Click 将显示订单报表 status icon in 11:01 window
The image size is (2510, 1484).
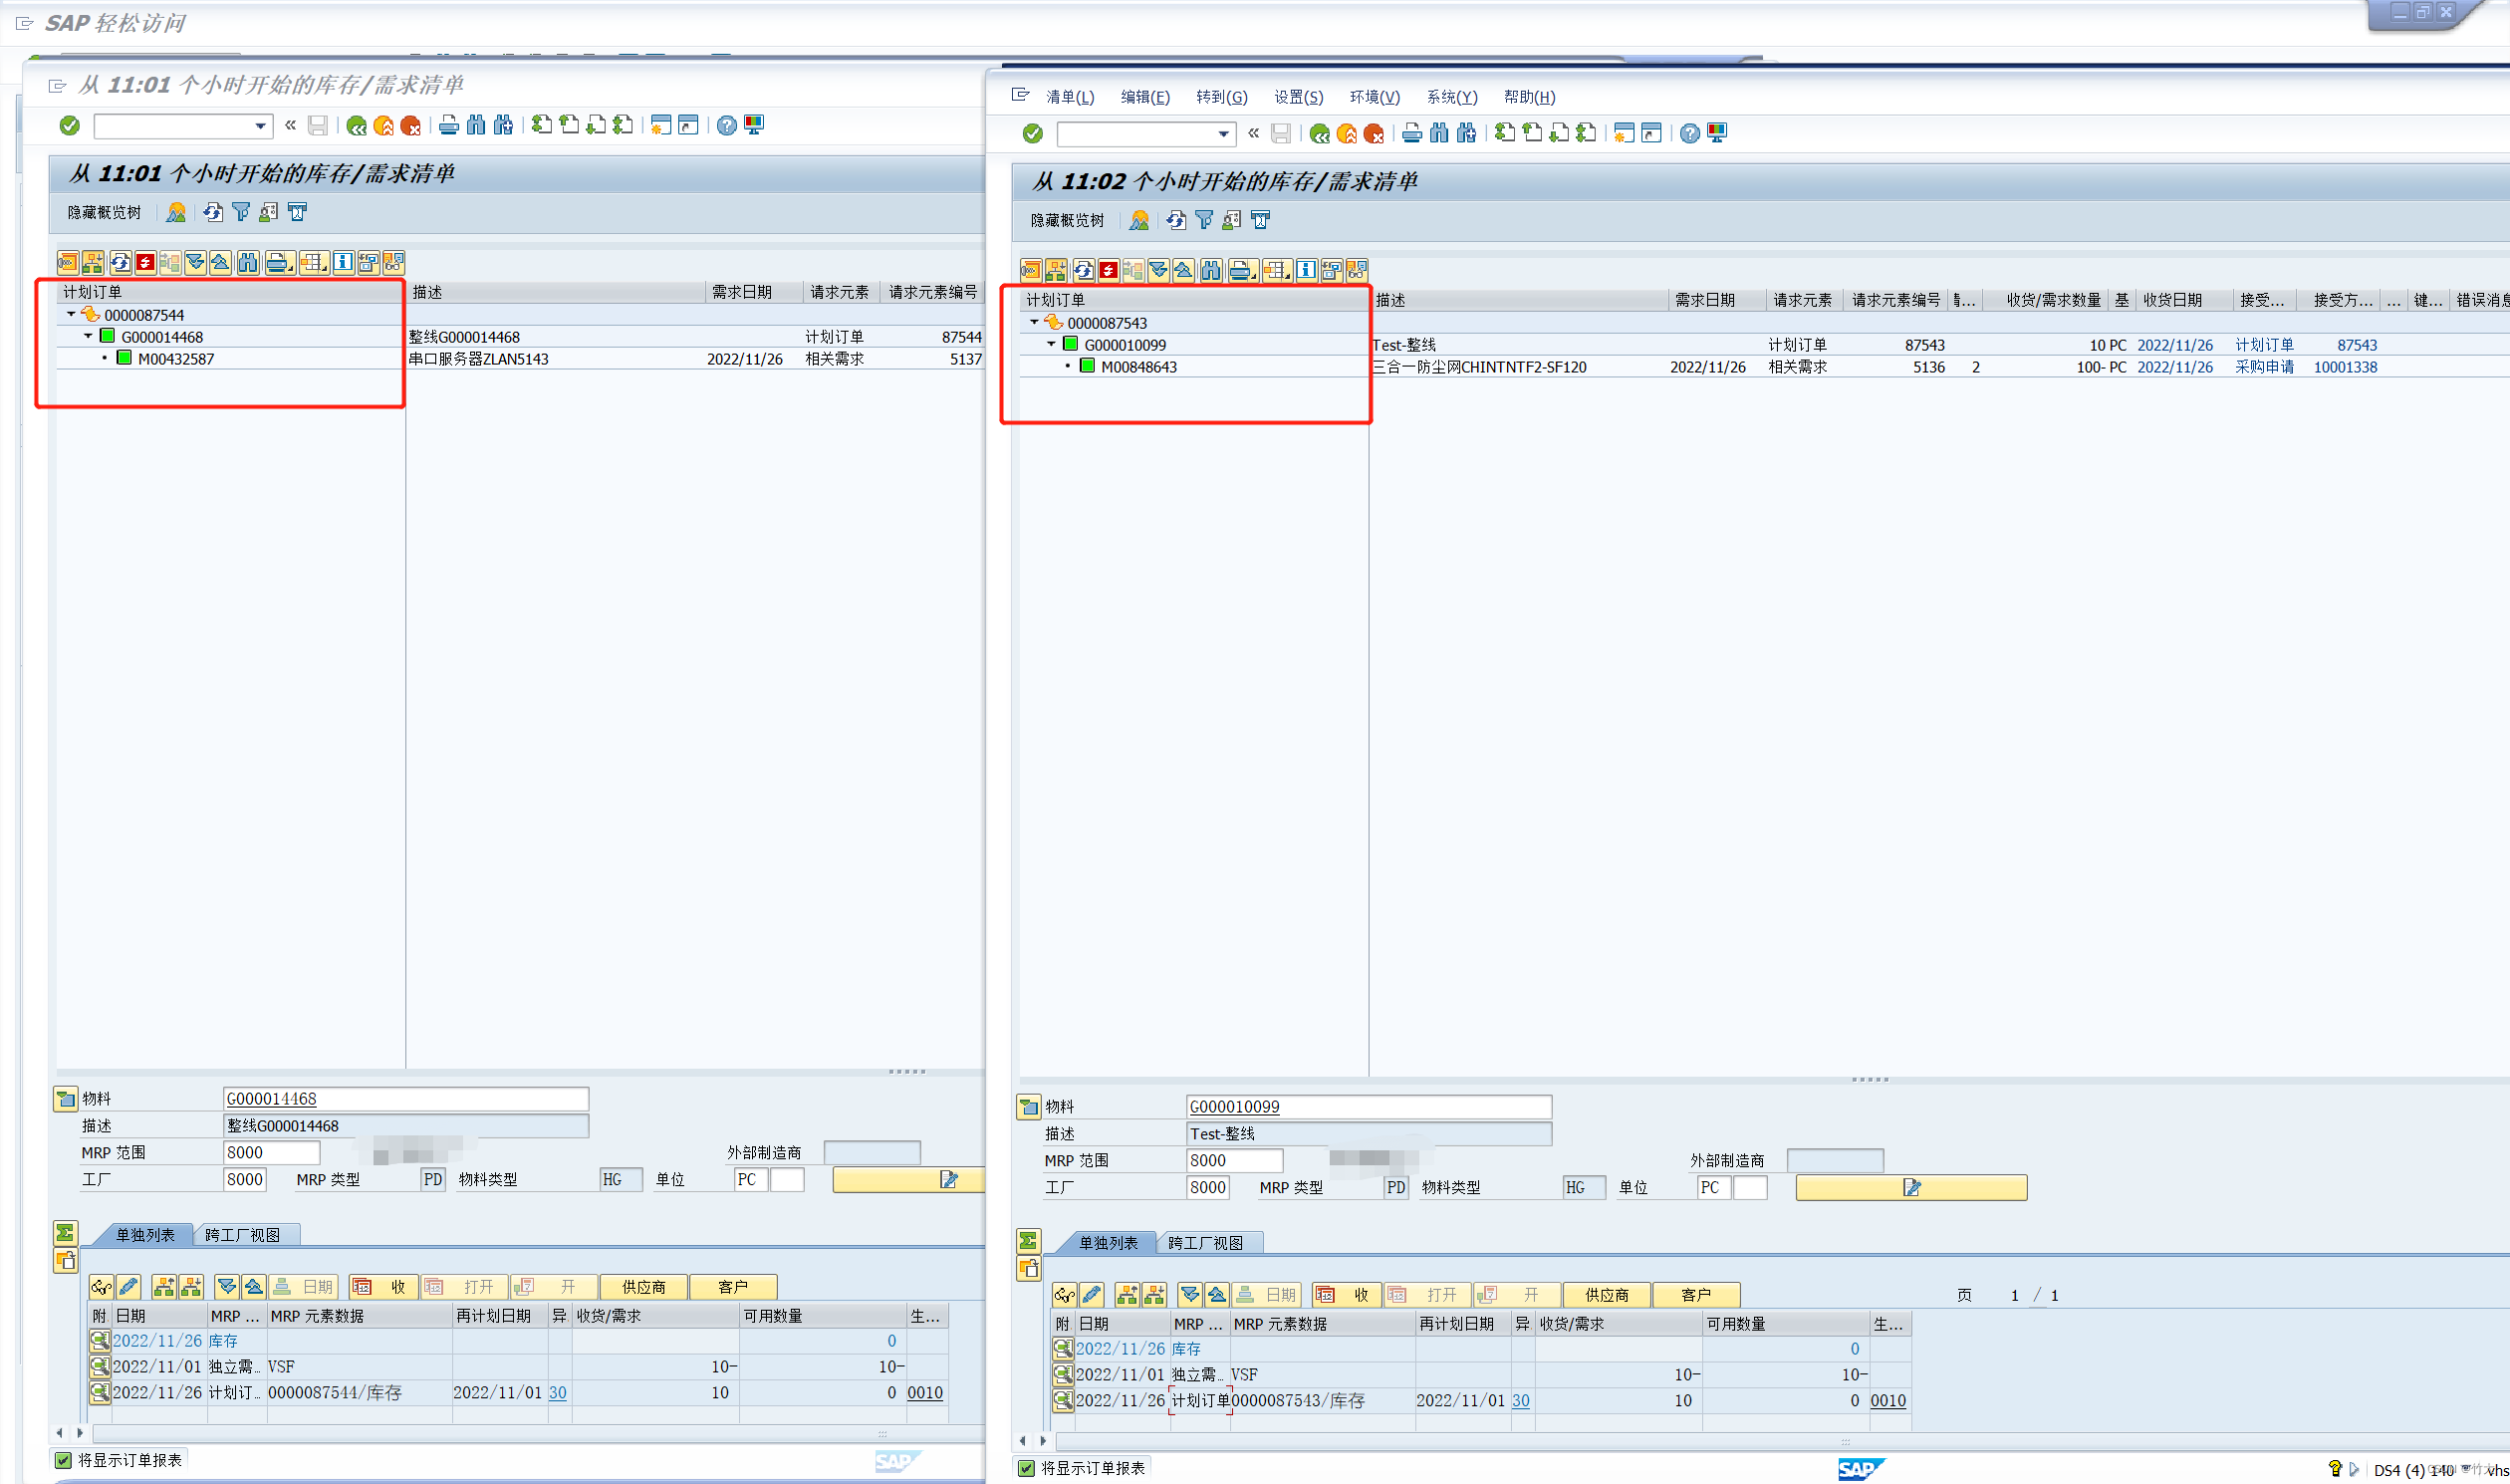63,1460
